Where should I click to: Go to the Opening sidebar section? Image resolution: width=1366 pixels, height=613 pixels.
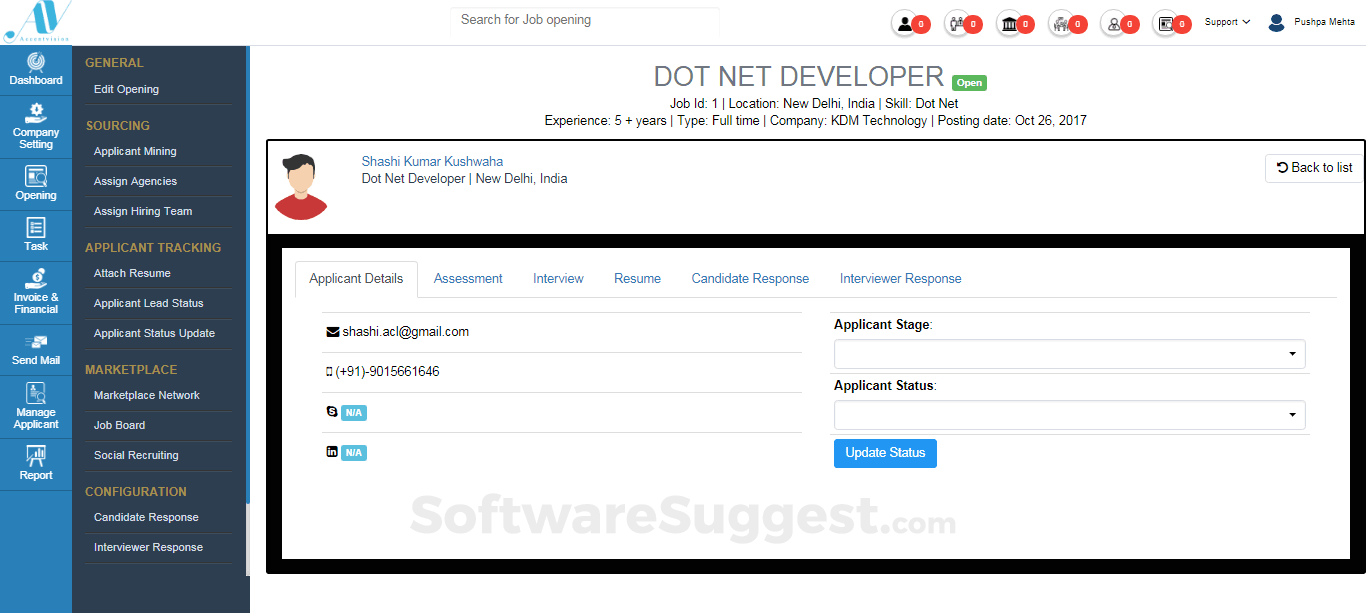click(x=36, y=183)
